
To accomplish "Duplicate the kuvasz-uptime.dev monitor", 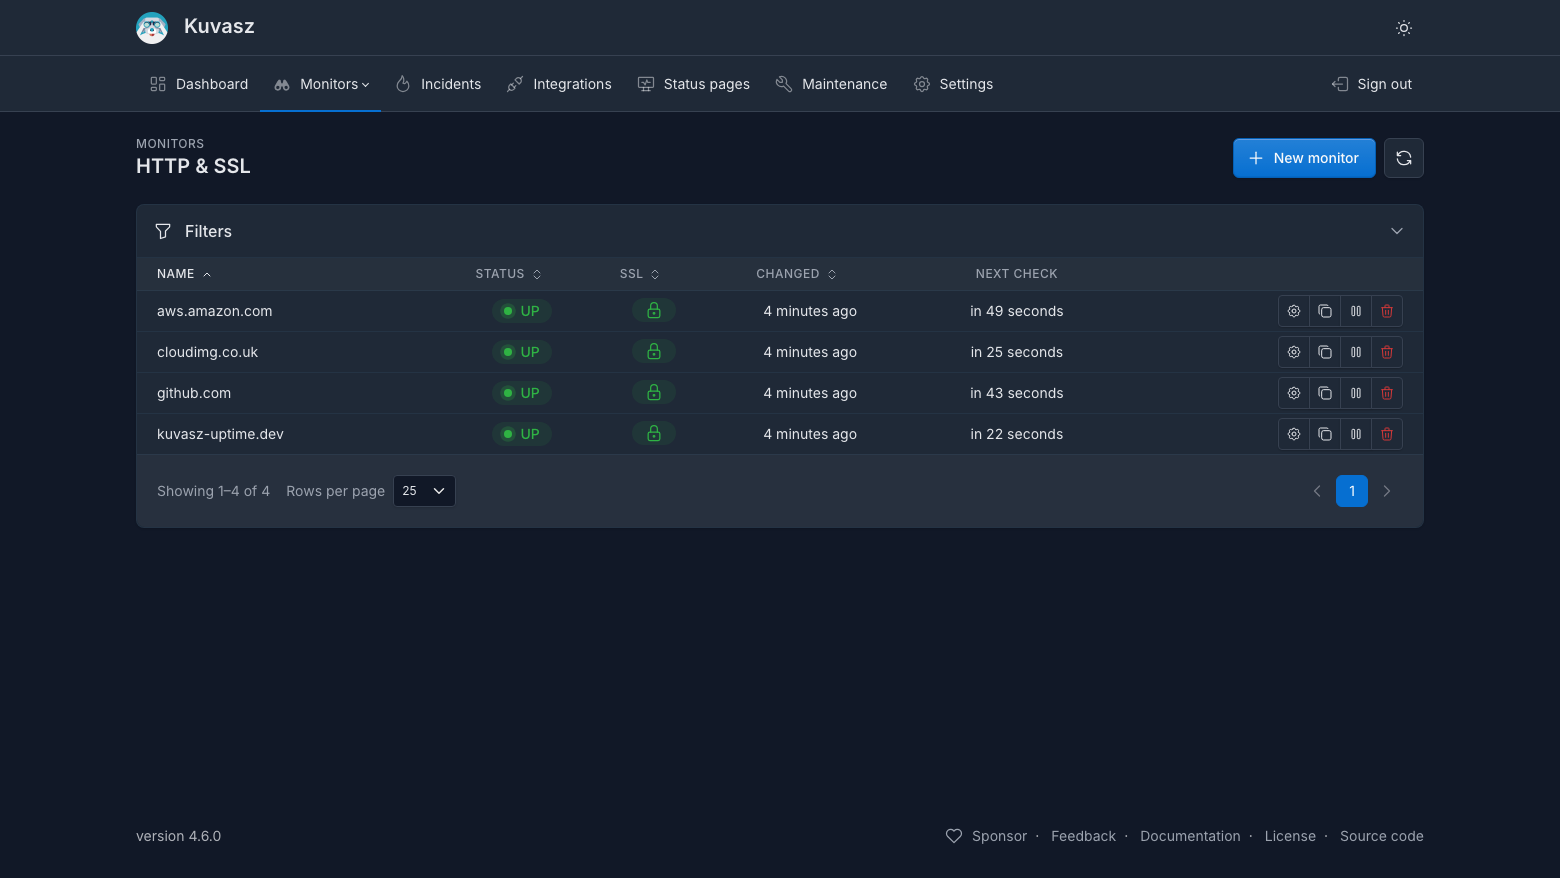I will point(1325,434).
